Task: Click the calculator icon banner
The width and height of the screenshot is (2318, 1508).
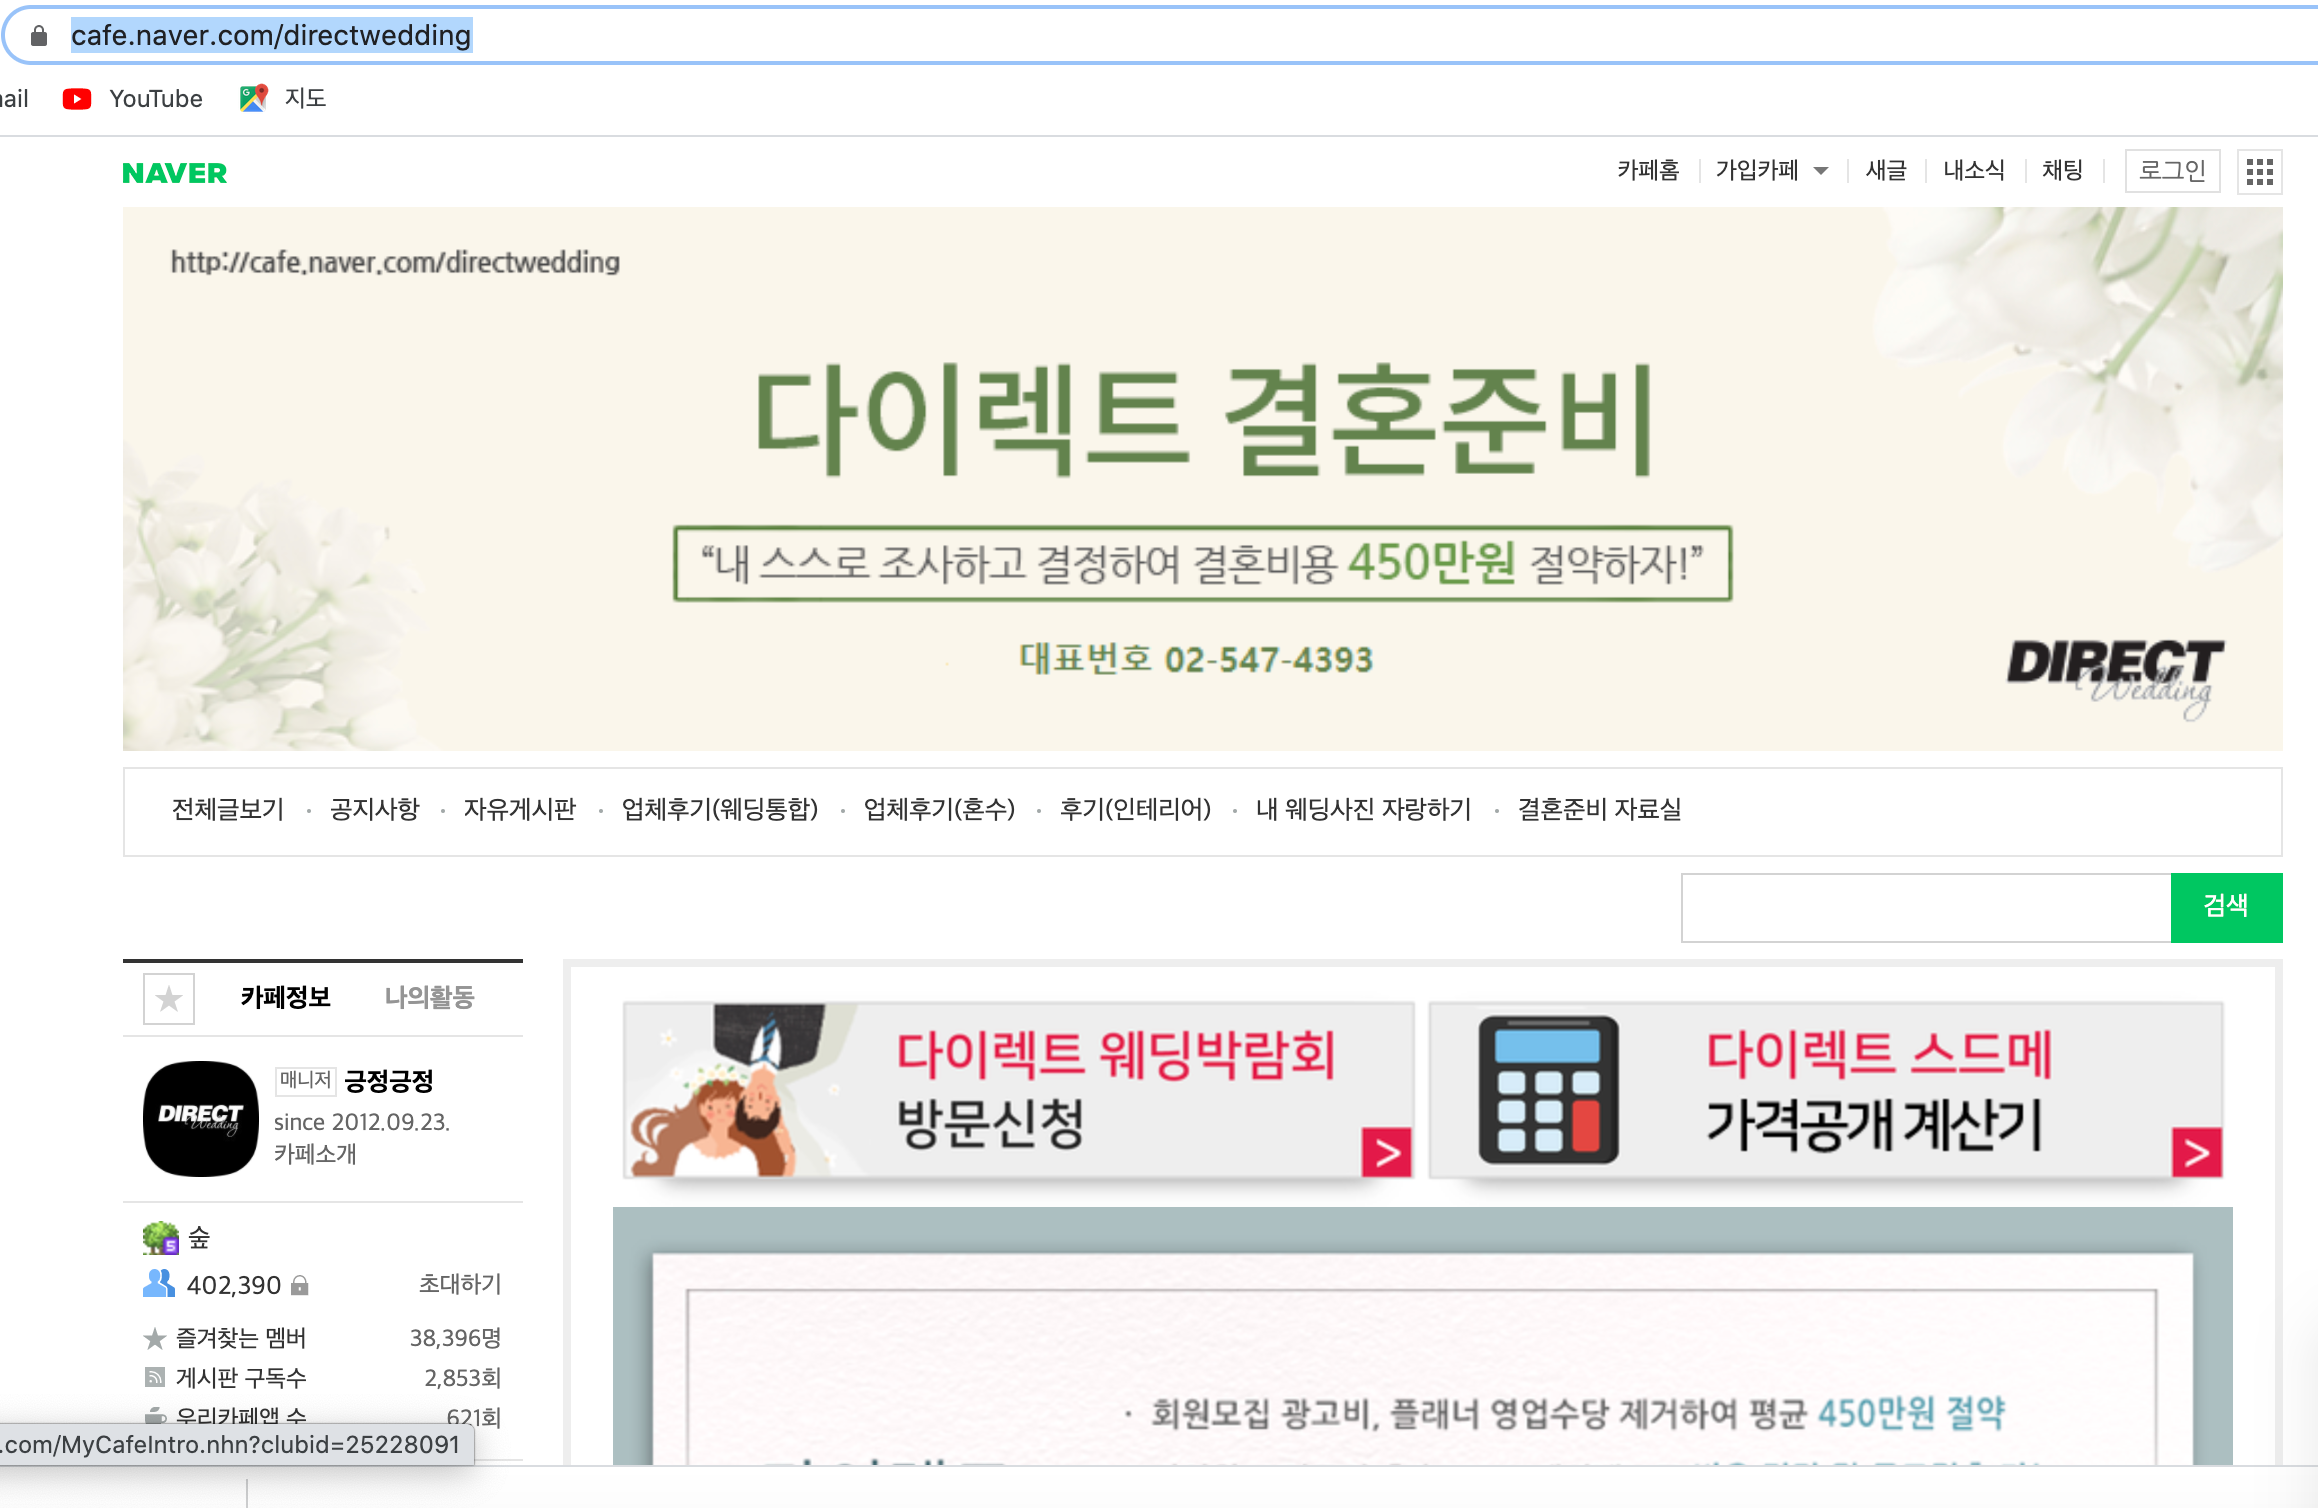Action: [x=1547, y=1090]
